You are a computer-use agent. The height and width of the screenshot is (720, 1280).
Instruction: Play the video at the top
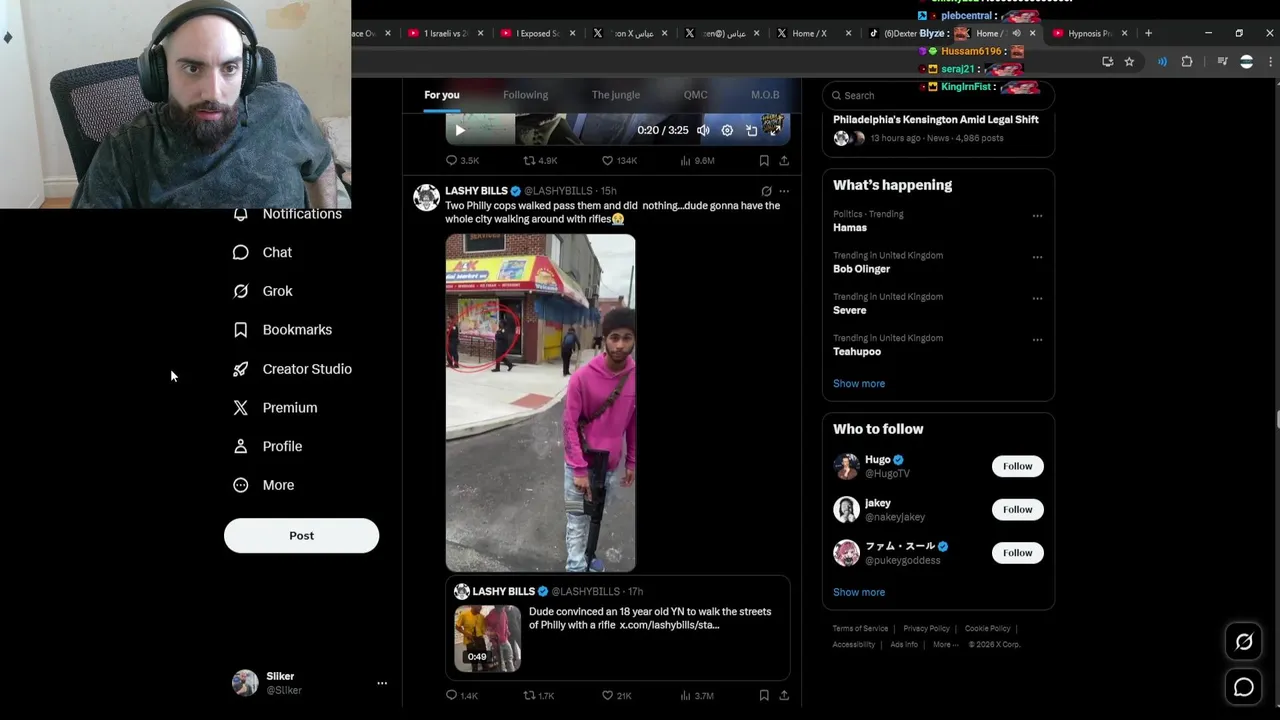click(460, 130)
